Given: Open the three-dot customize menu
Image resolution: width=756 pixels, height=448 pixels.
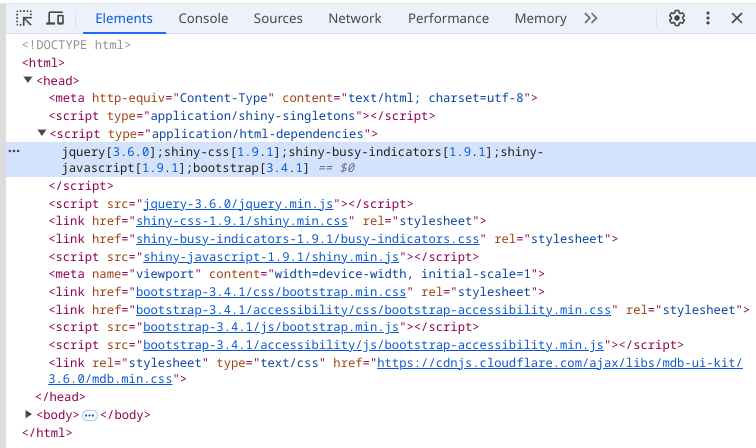Looking at the screenshot, I should (x=707, y=18).
